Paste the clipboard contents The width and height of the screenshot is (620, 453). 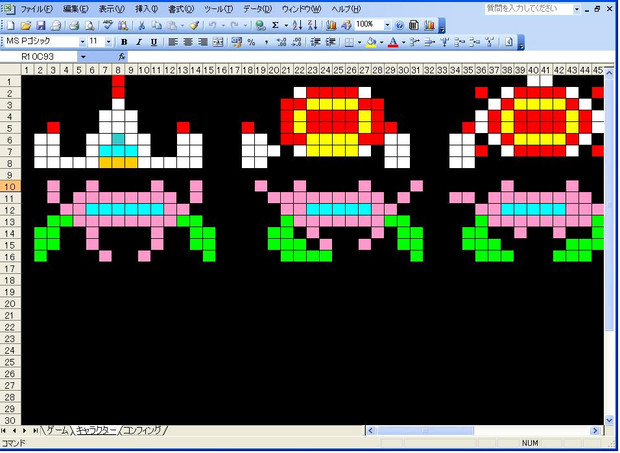172,26
